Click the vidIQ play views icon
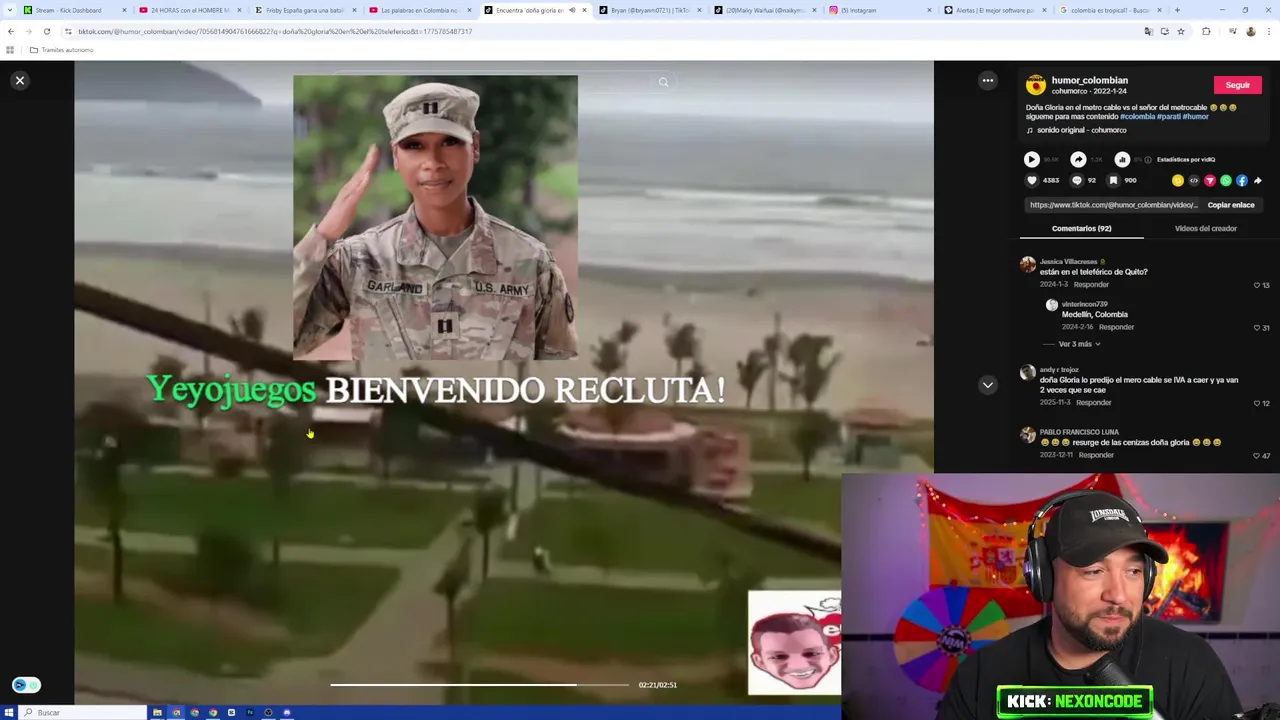The height and width of the screenshot is (720, 1280). [1031, 159]
